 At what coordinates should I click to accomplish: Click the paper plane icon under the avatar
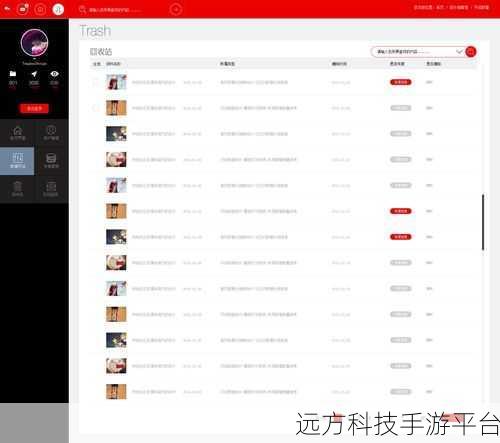pyautogui.click(x=34, y=74)
